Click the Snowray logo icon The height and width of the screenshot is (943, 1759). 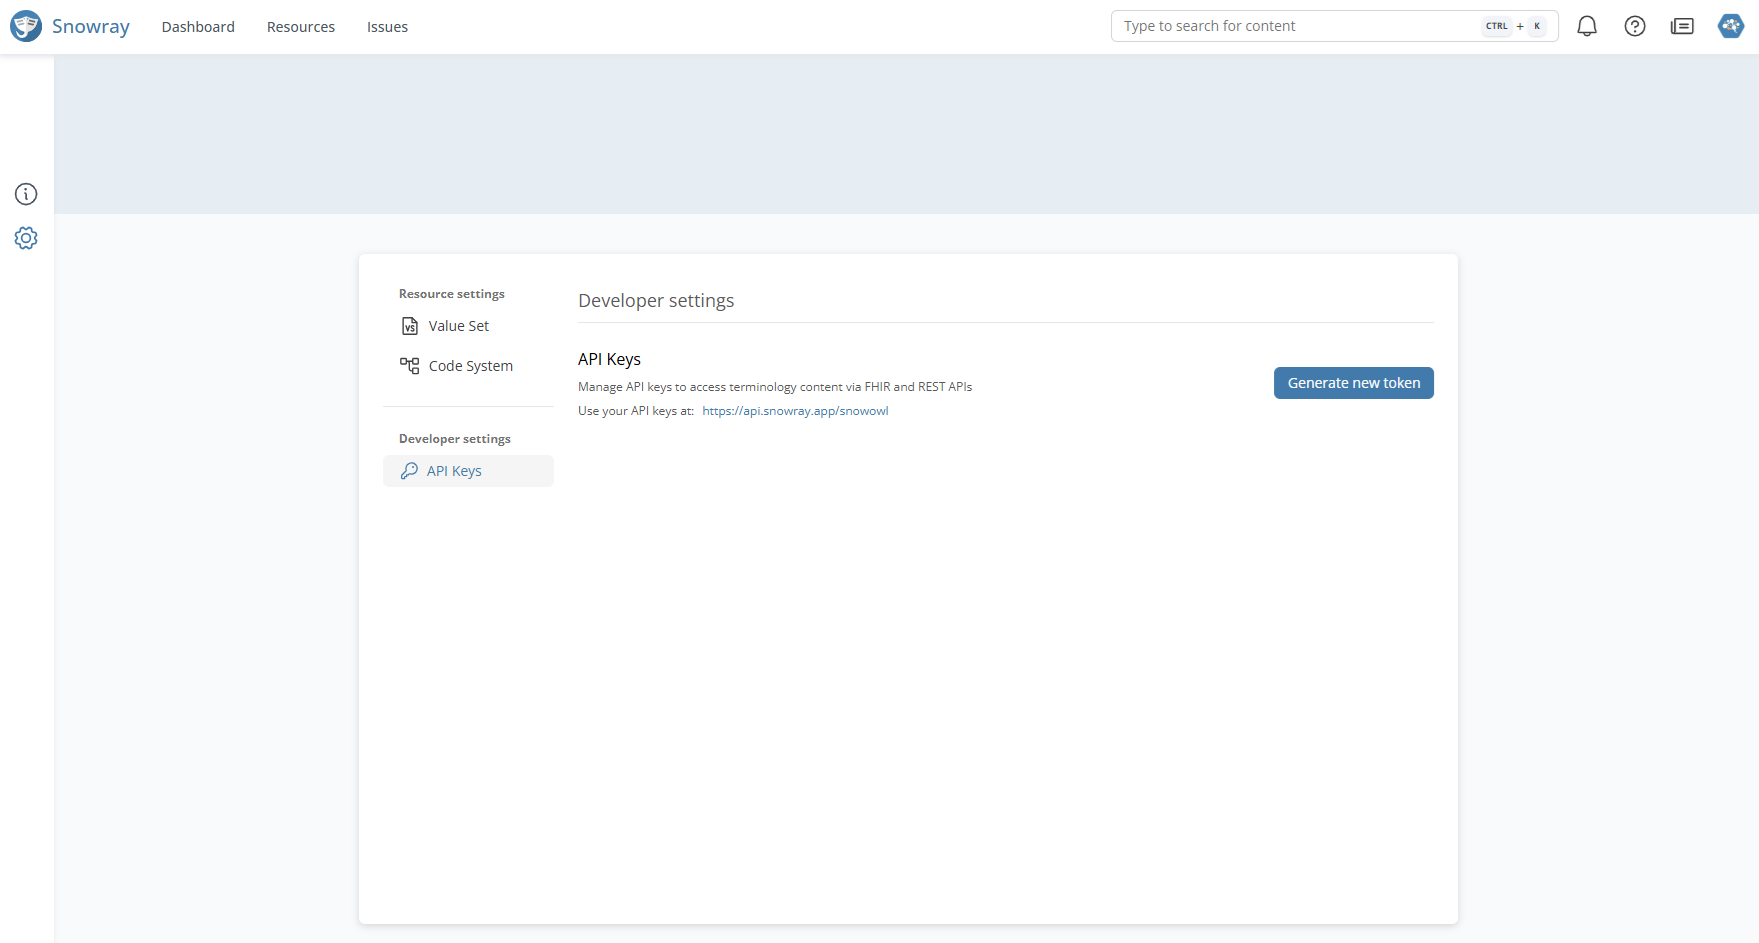[26, 26]
